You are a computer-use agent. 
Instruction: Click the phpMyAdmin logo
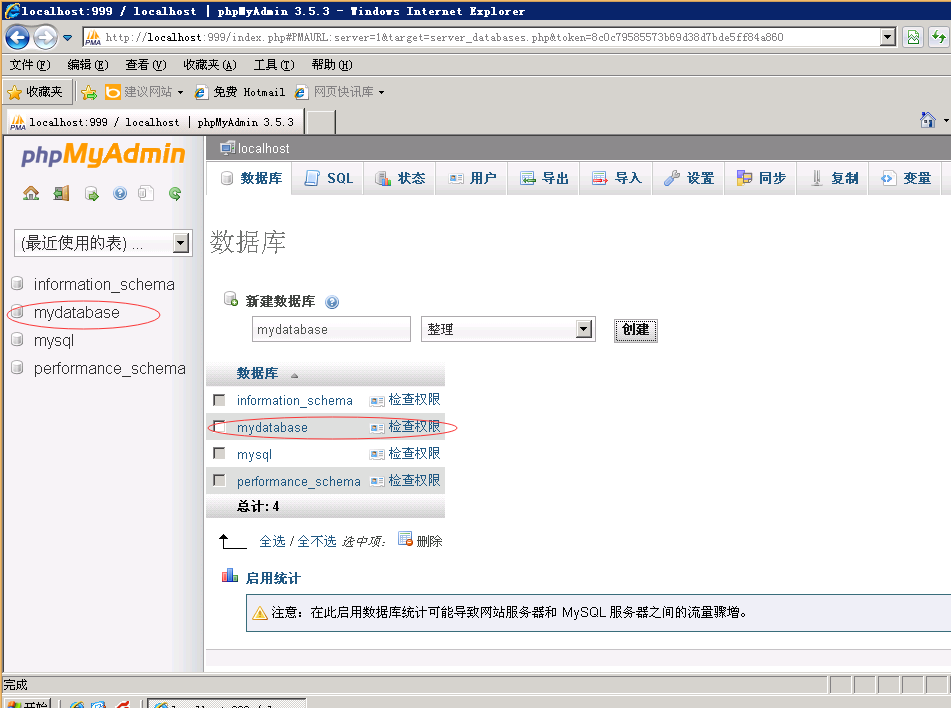coord(103,155)
